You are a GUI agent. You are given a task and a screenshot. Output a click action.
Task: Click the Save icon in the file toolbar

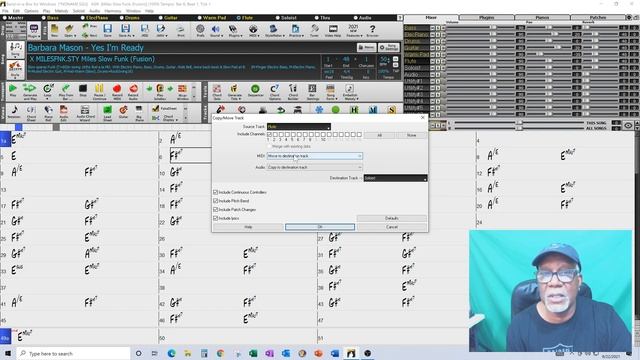(x=107, y=31)
